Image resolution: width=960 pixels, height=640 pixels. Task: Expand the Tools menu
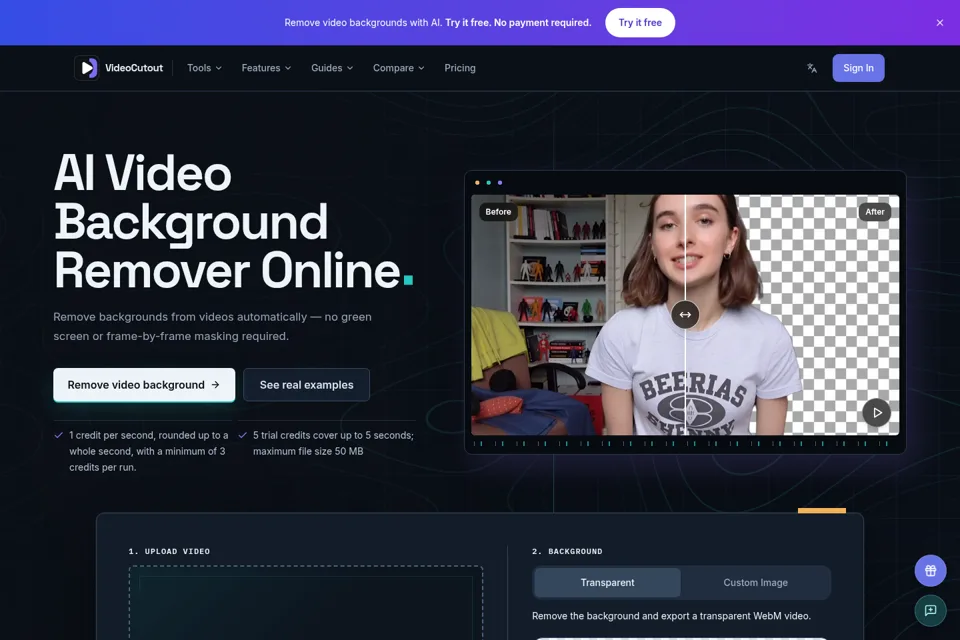[204, 68]
